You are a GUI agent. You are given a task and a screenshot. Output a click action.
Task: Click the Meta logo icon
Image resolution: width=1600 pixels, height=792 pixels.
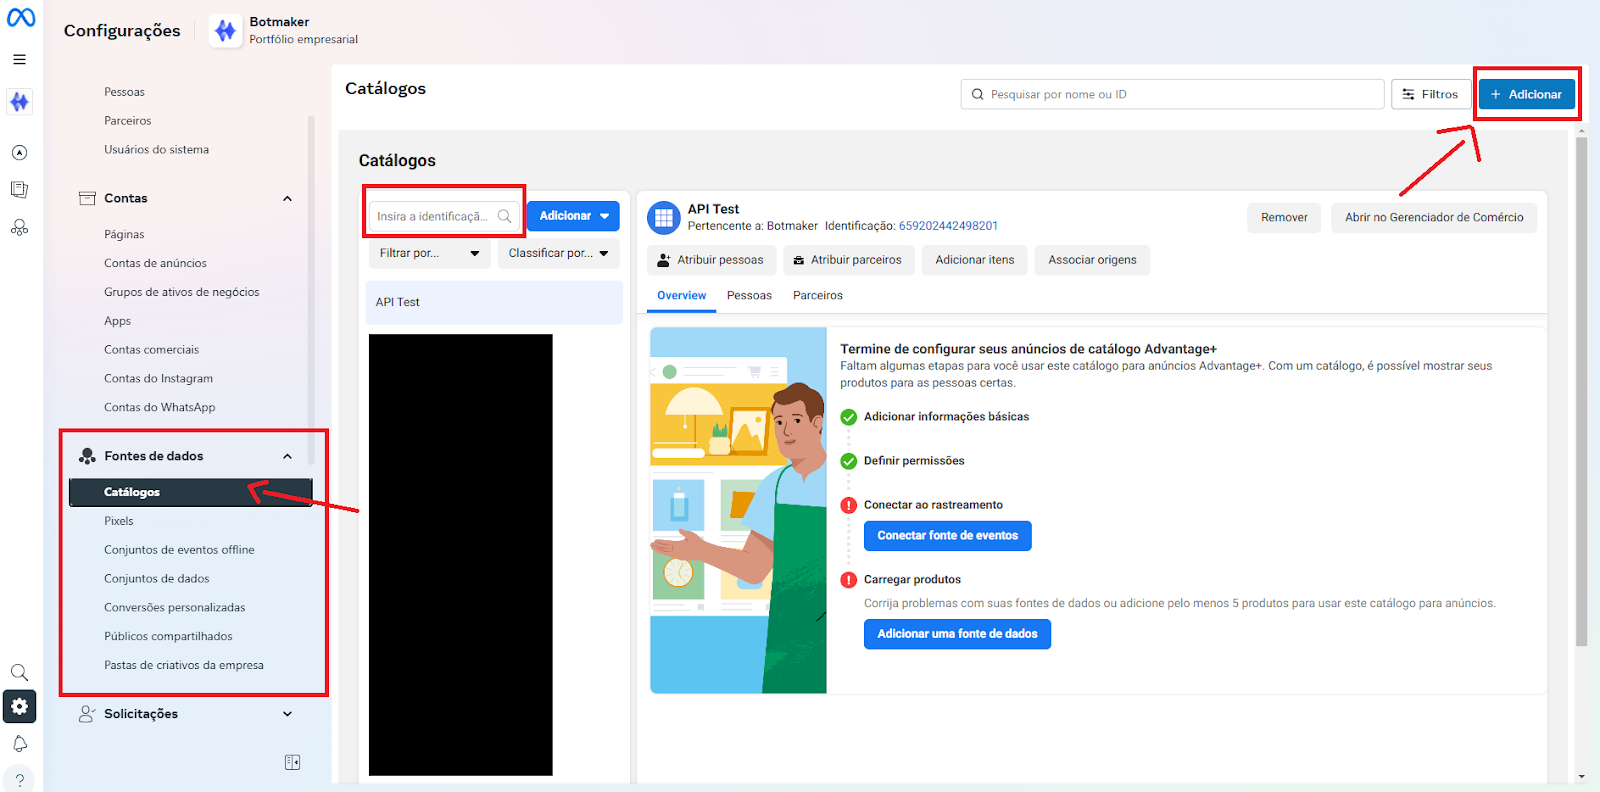coord(20,17)
